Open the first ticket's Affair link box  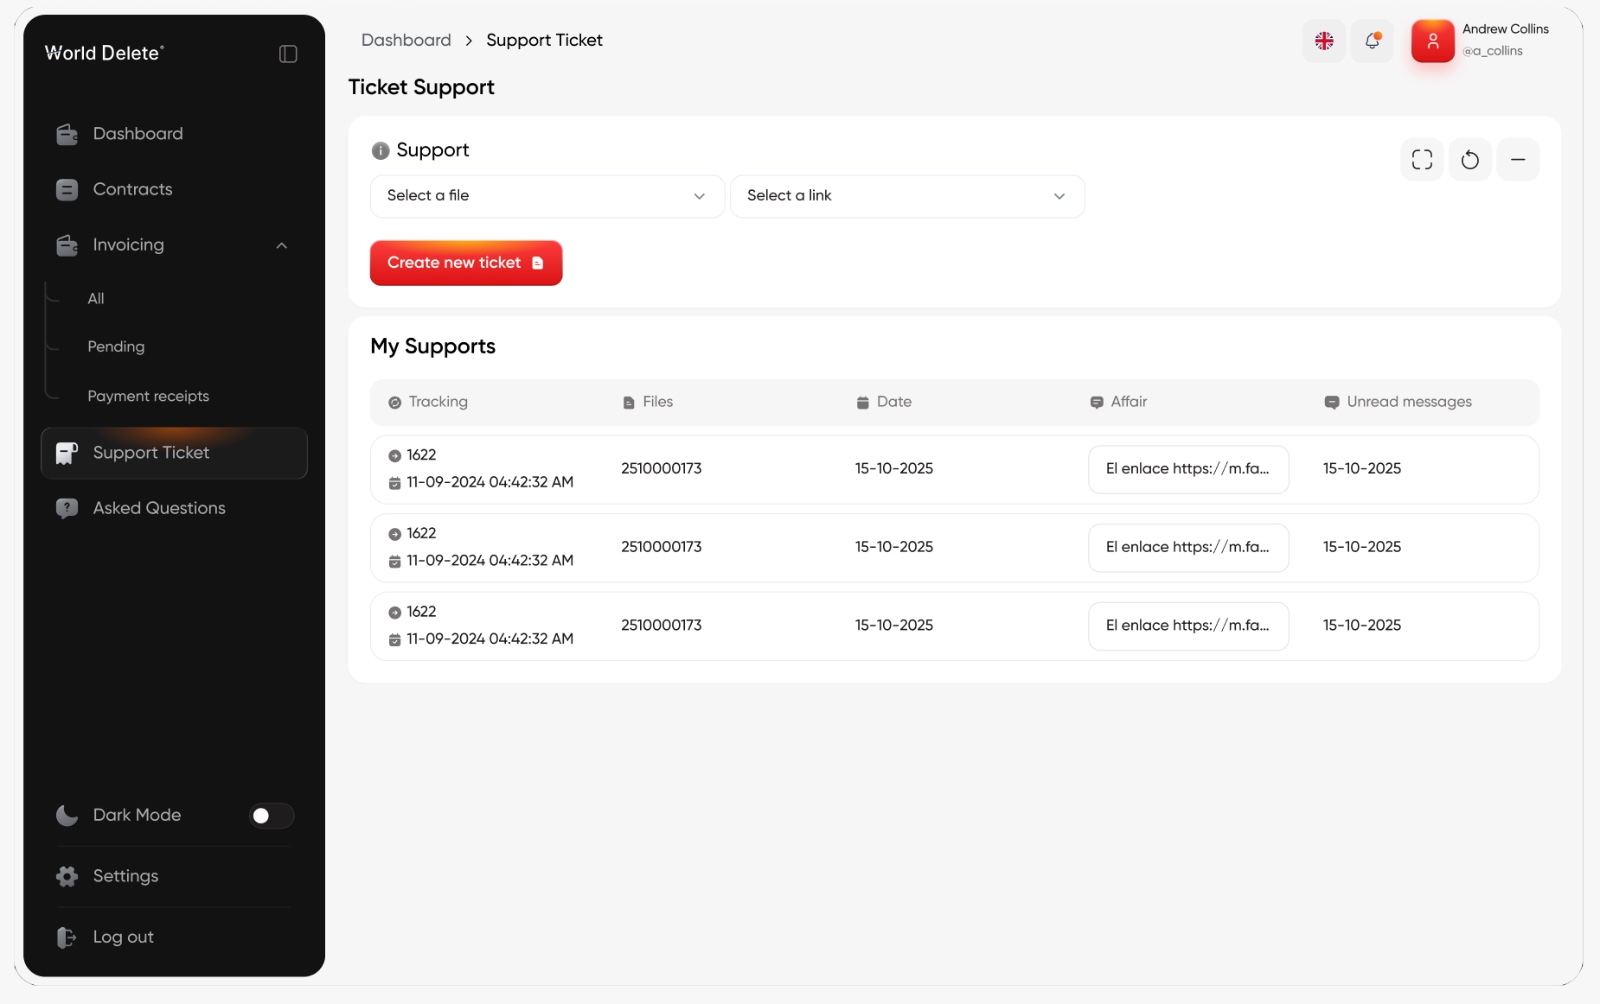pos(1188,469)
